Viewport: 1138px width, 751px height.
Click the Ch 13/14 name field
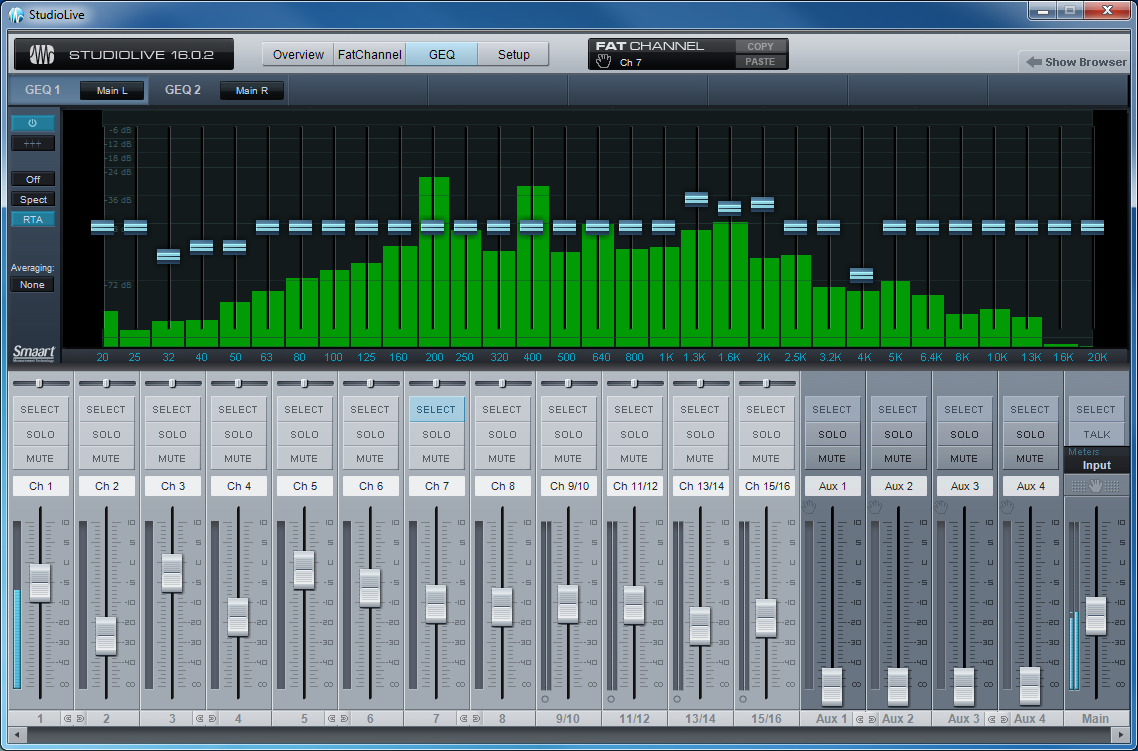pyautogui.click(x=700, y=486)
